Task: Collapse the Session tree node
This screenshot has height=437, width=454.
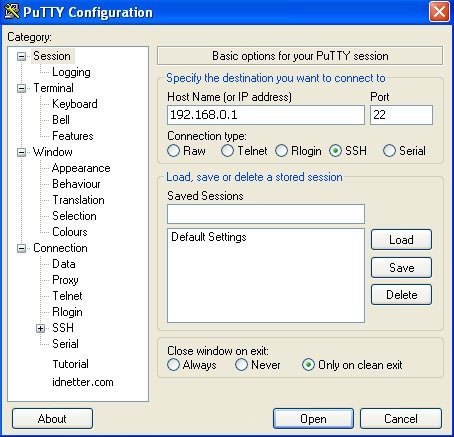Action: click(21, 56)
